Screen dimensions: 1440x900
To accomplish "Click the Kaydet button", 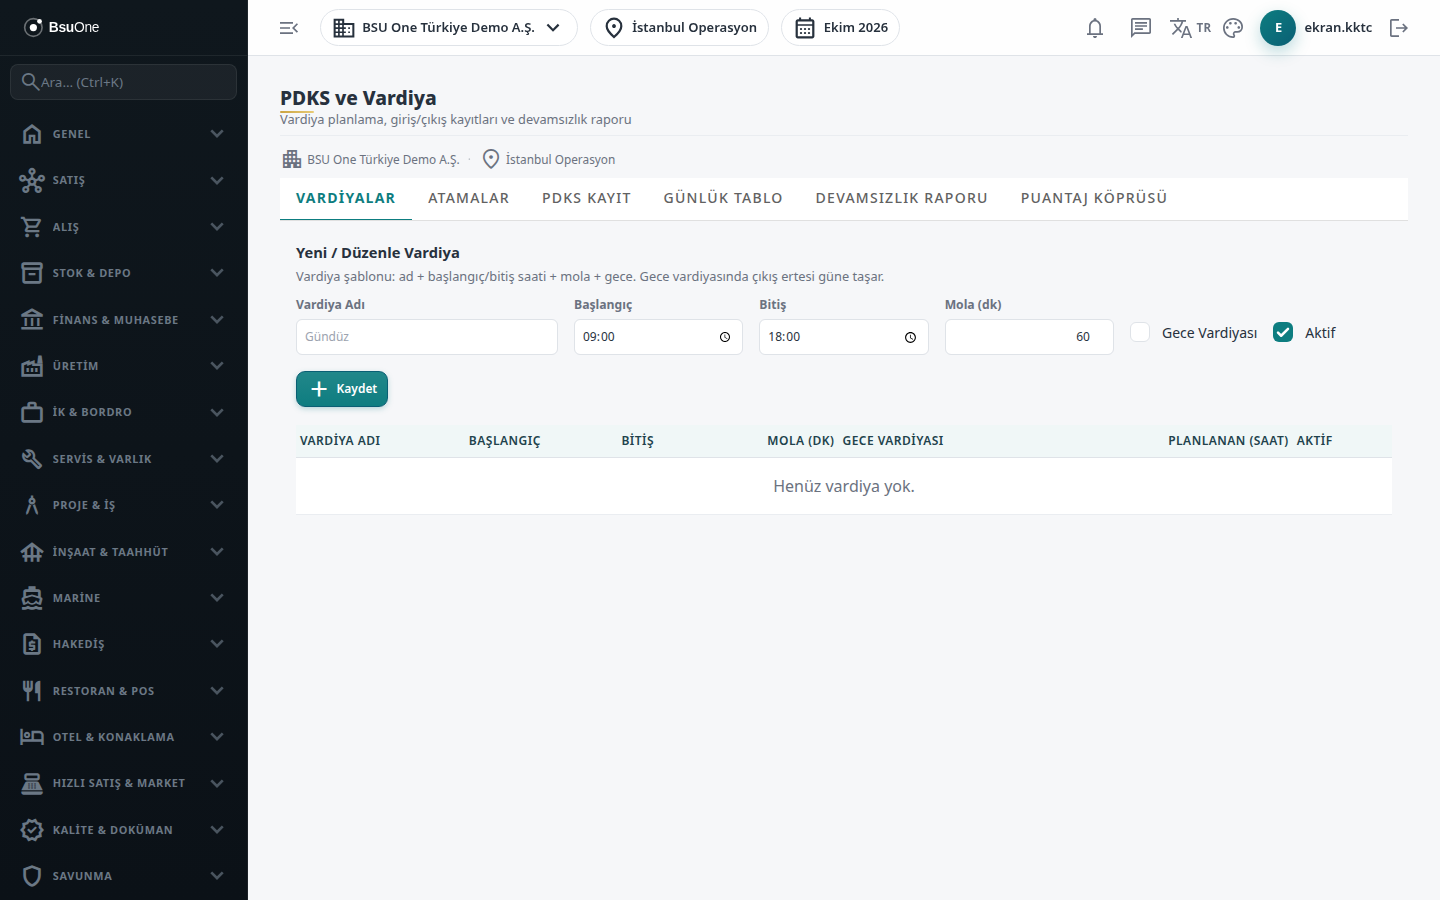I will click(342, 389).
